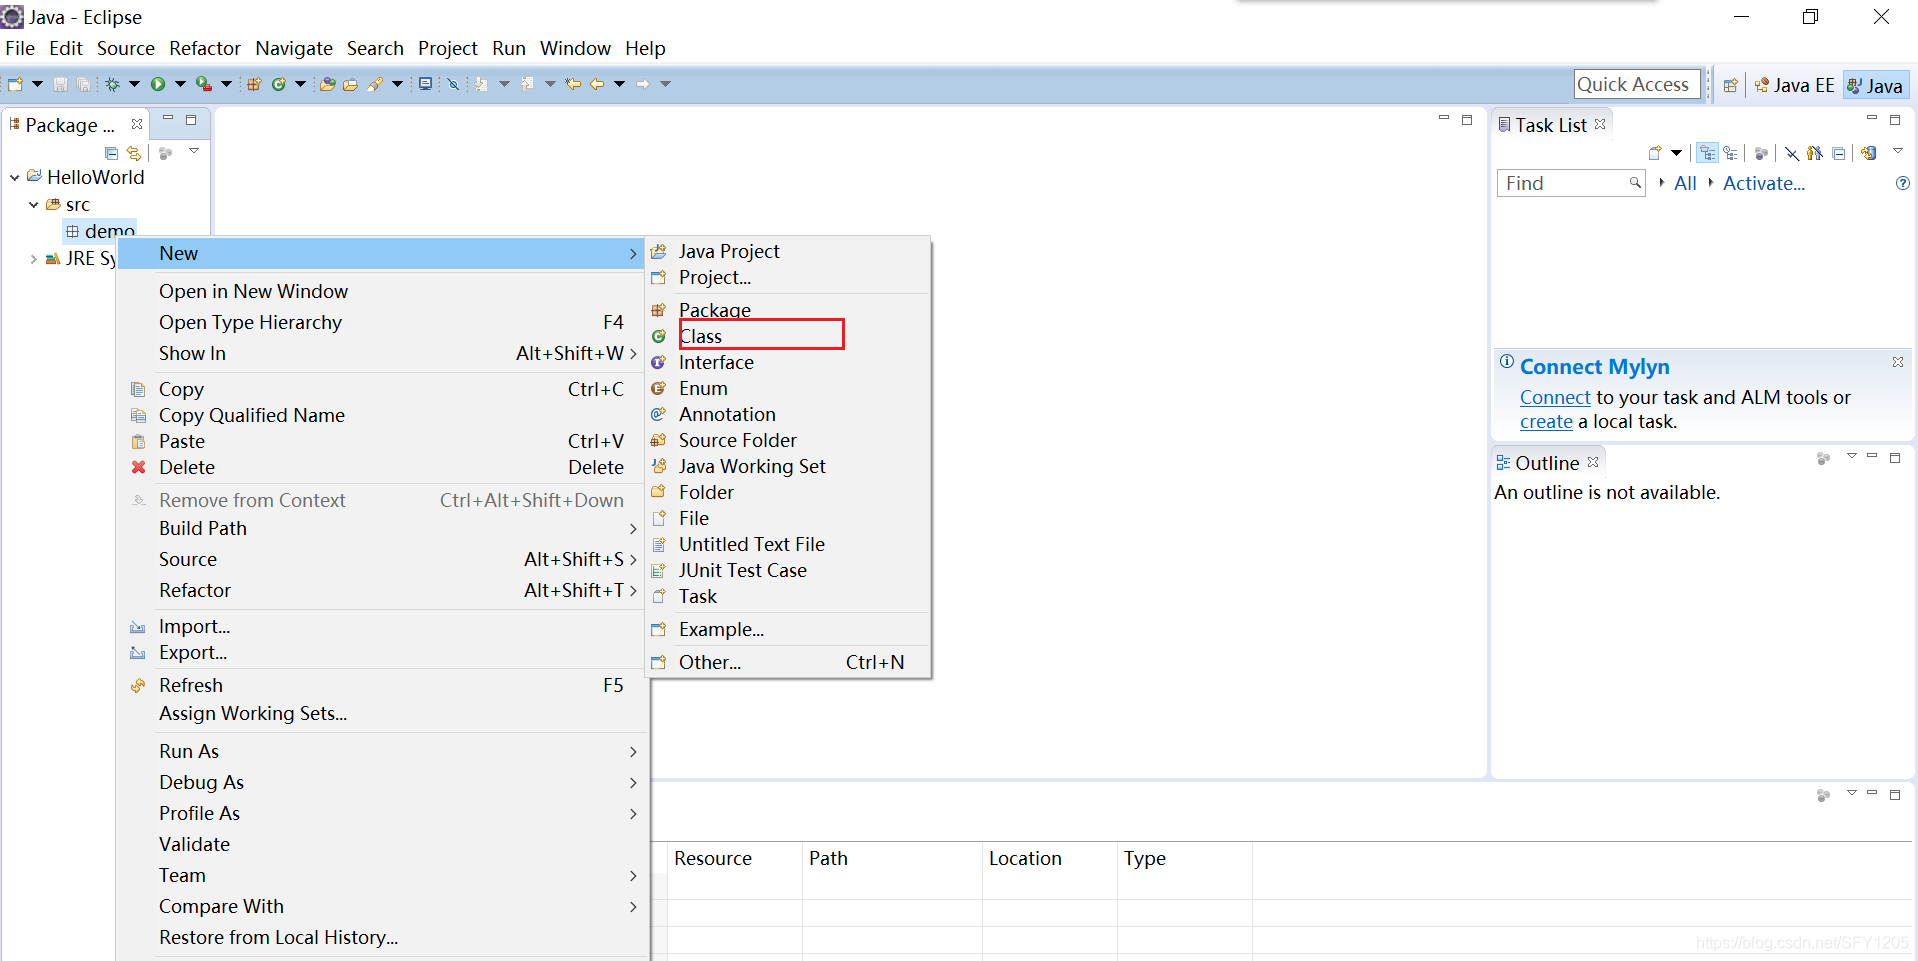The image size is (1918, 961).
Task: Select Build Path in context menu
Action: 383,528
